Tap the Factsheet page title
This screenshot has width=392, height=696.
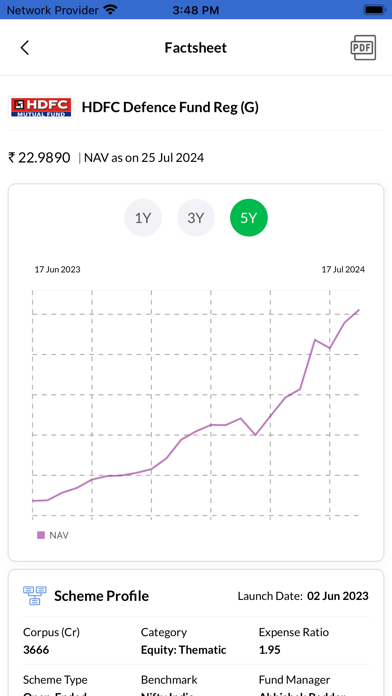[x=196, y=47]
